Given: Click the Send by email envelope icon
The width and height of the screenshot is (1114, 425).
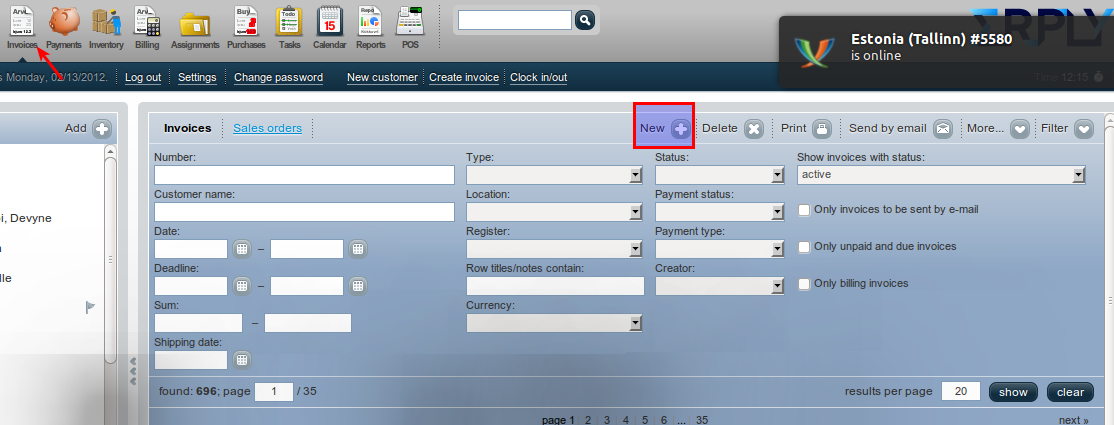Looking at the screenshot, I should [943, 129].
